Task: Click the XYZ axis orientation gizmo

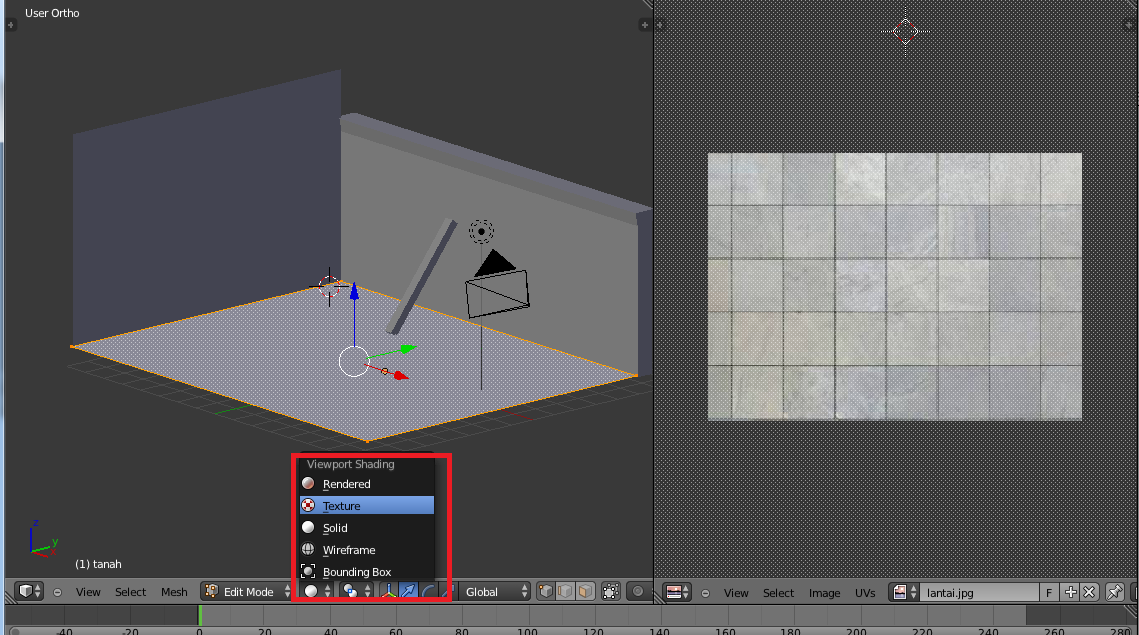Action: (42, 538)
